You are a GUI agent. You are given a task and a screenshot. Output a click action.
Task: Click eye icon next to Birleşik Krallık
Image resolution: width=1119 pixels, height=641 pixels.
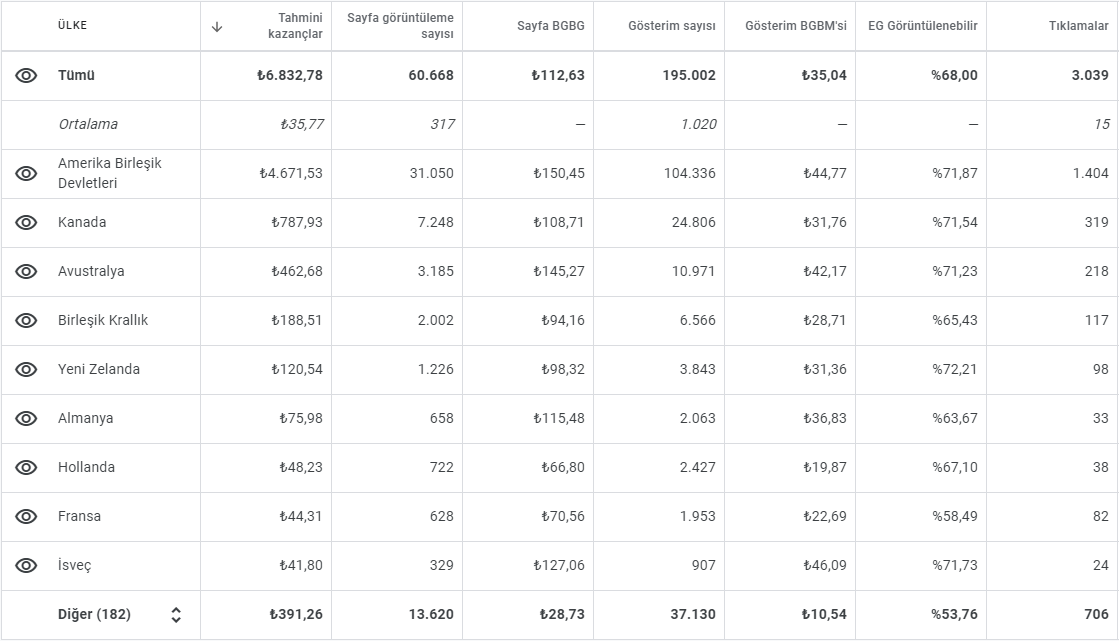[x=26, y=320]
